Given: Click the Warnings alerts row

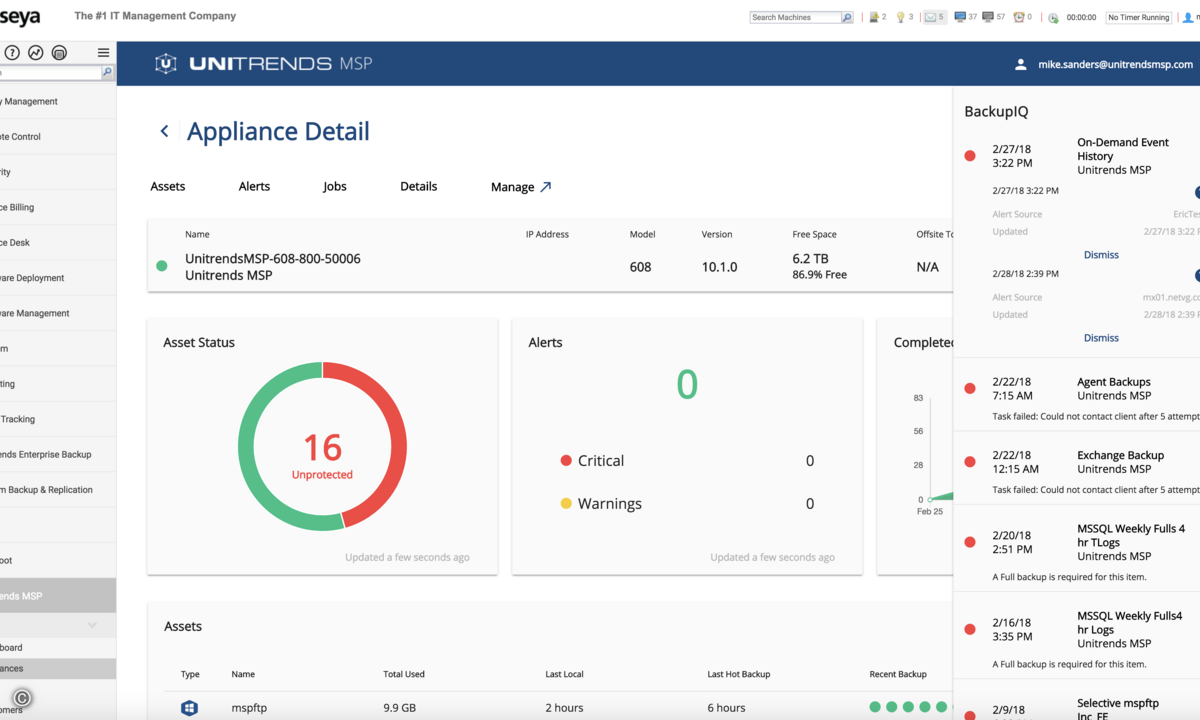Looking at the screenshot, I should 687,504.
